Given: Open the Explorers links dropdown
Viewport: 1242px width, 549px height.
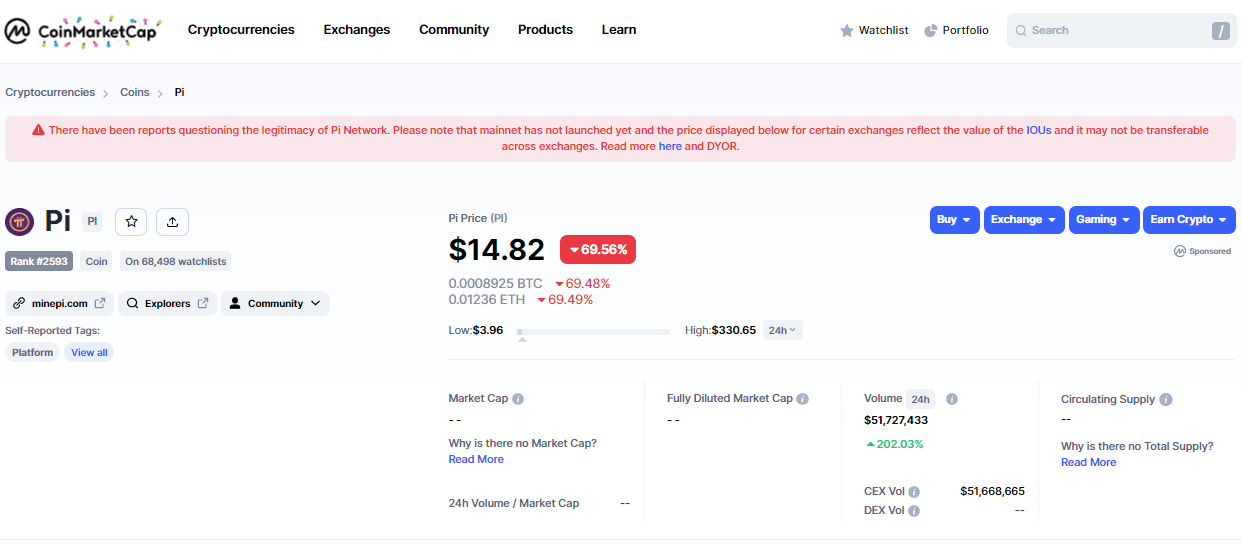Looking at the screenshot, I should (166, 303).
